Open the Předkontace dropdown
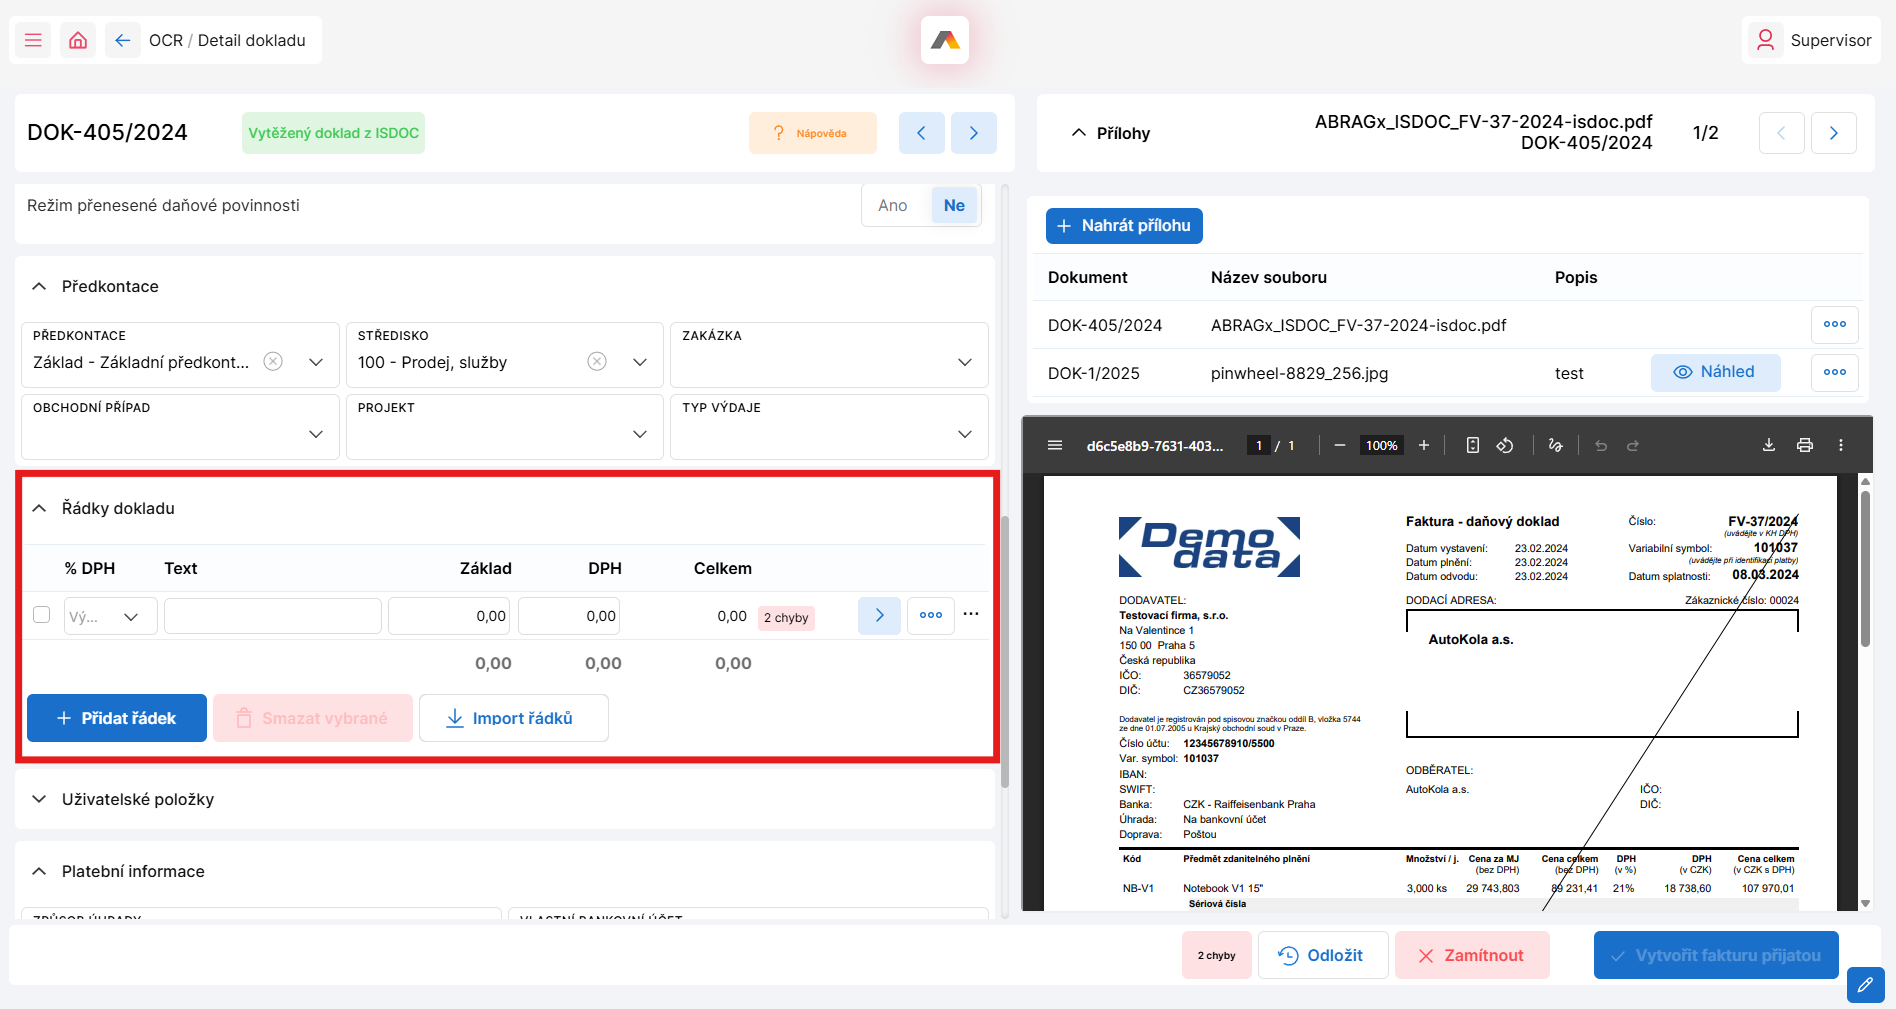1896x1009 pixels. click(x=316, y=362)
